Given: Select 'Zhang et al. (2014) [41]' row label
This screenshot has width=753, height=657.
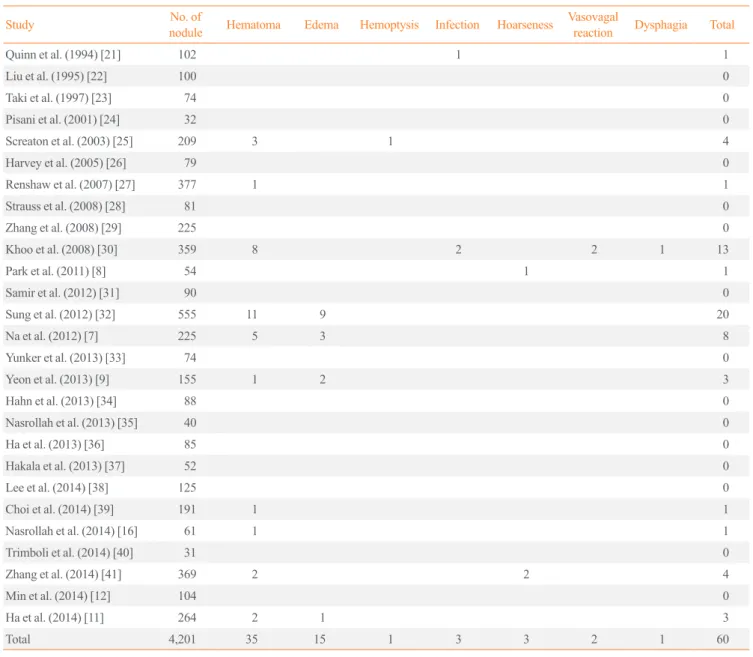Looking at the screenshot, I should (x=63, y=574).
